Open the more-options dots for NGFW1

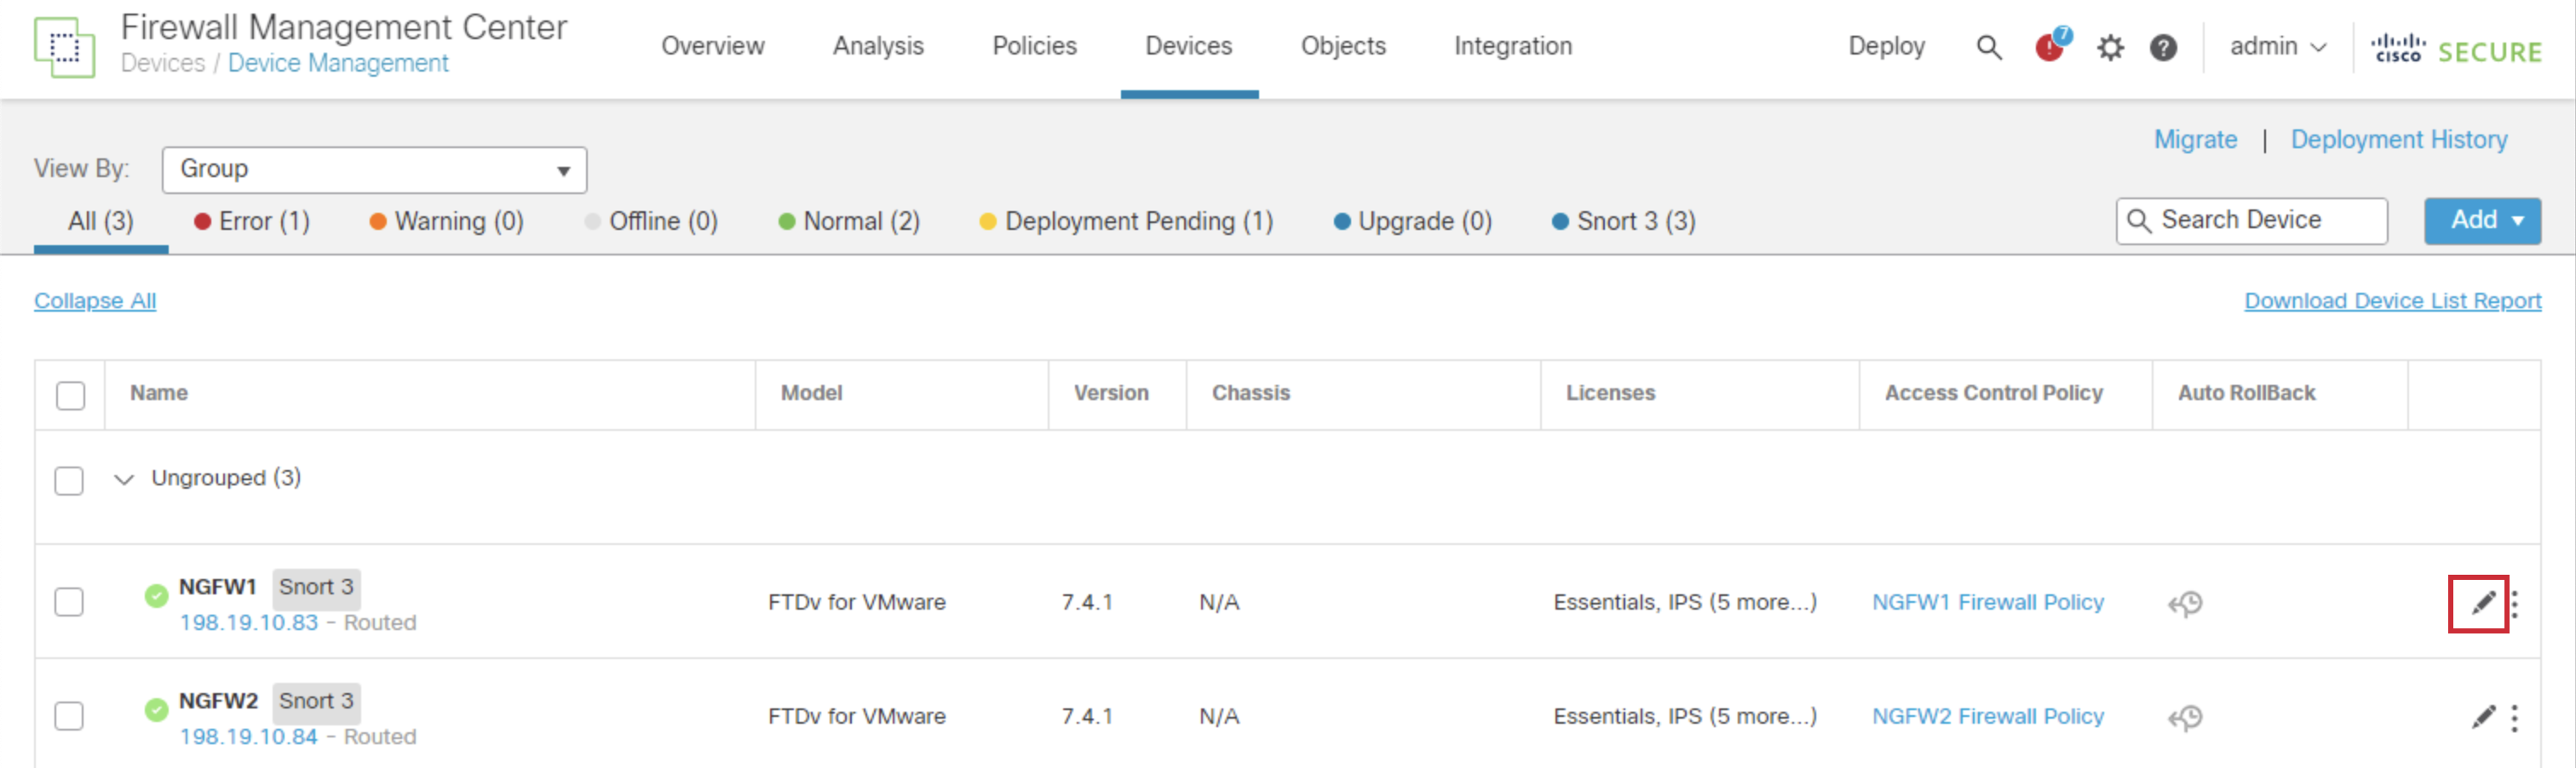[x=2514, y=604]
